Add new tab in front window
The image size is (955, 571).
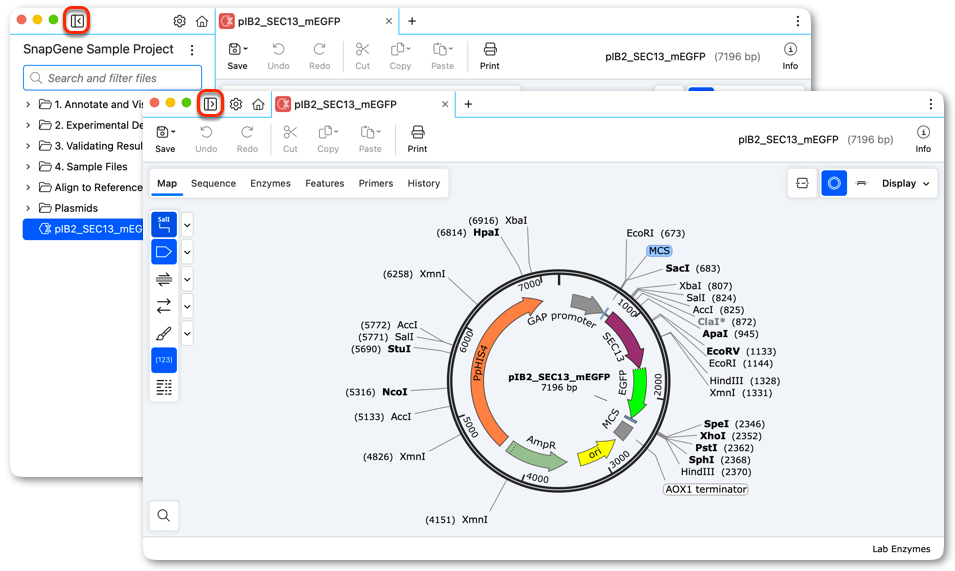[468, 104]
